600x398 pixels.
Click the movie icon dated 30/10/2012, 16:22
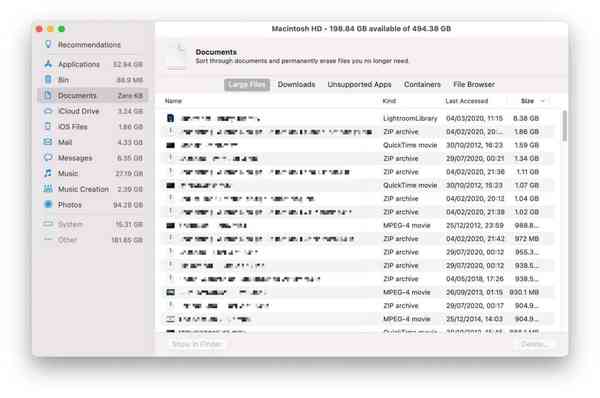pos(171,145)
